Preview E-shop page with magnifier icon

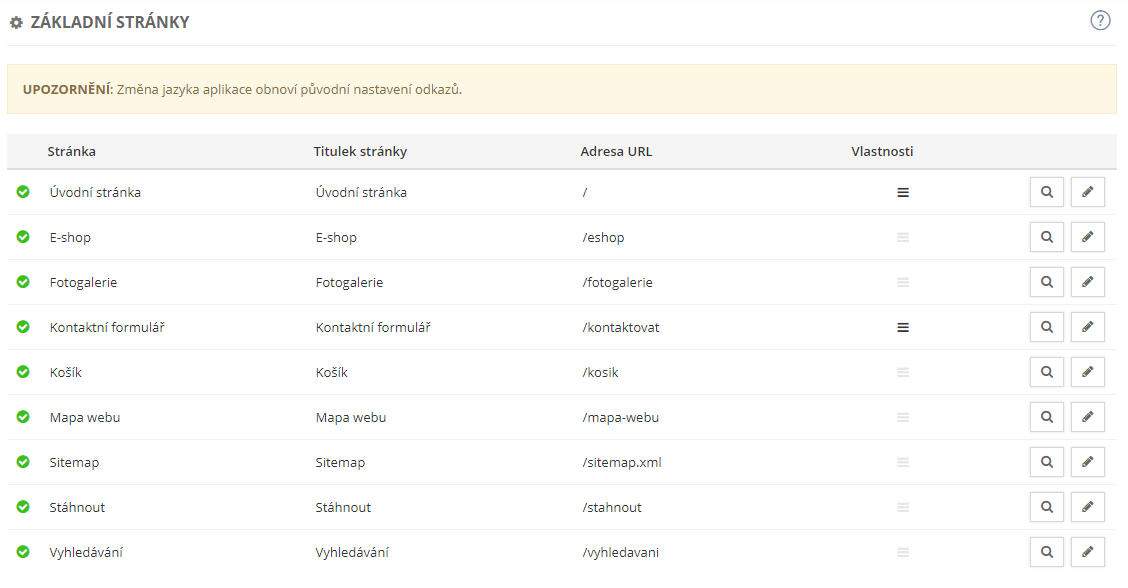(1047, 237)
